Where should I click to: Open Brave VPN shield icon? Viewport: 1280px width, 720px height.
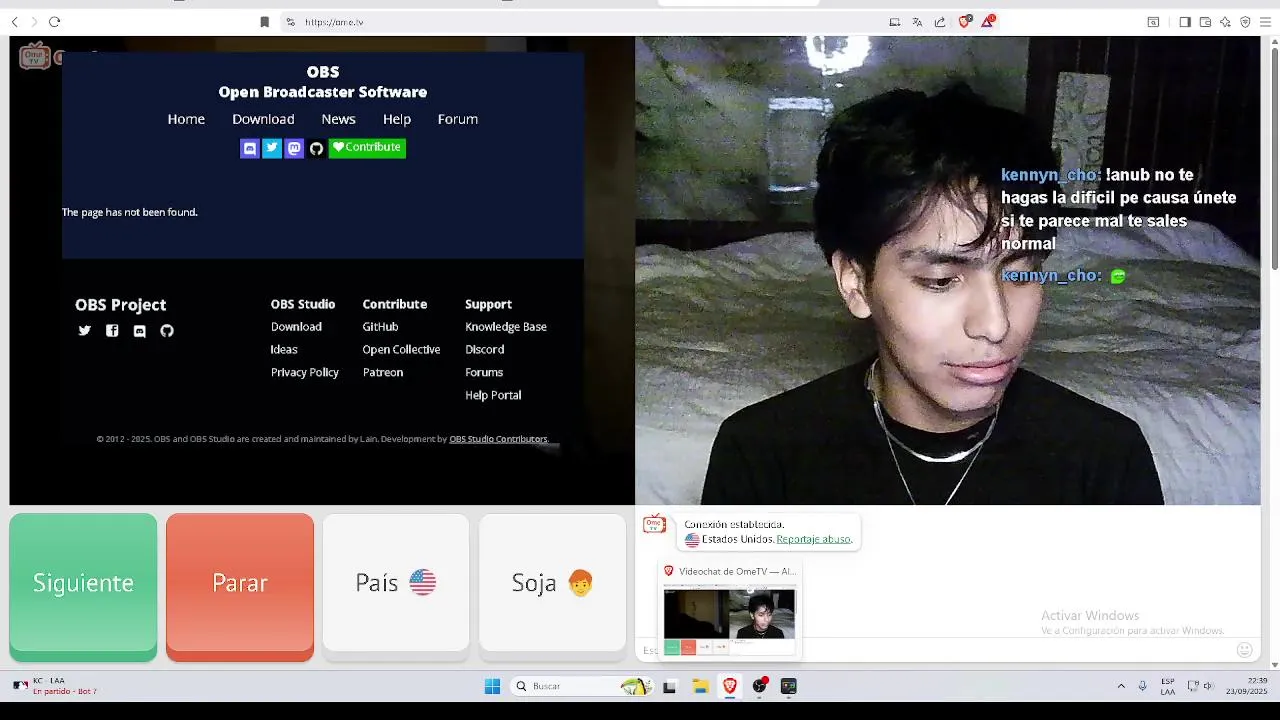coord(1245,22)
